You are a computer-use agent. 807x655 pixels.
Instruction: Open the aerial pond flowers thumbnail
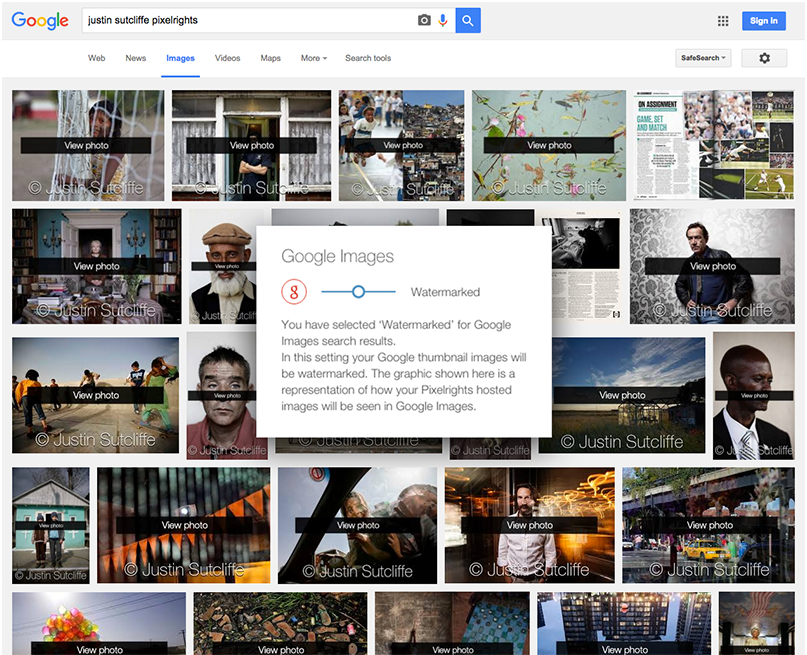pos(549,146)
